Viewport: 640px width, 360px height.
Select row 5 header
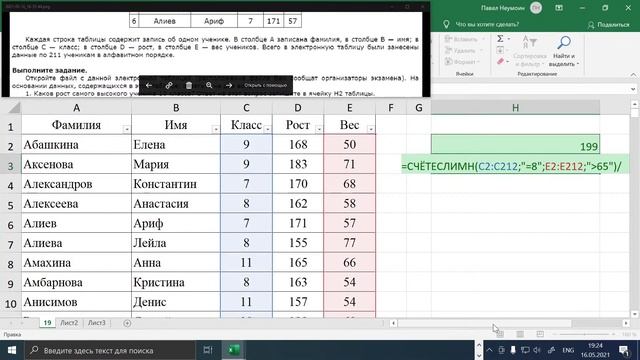11,204
